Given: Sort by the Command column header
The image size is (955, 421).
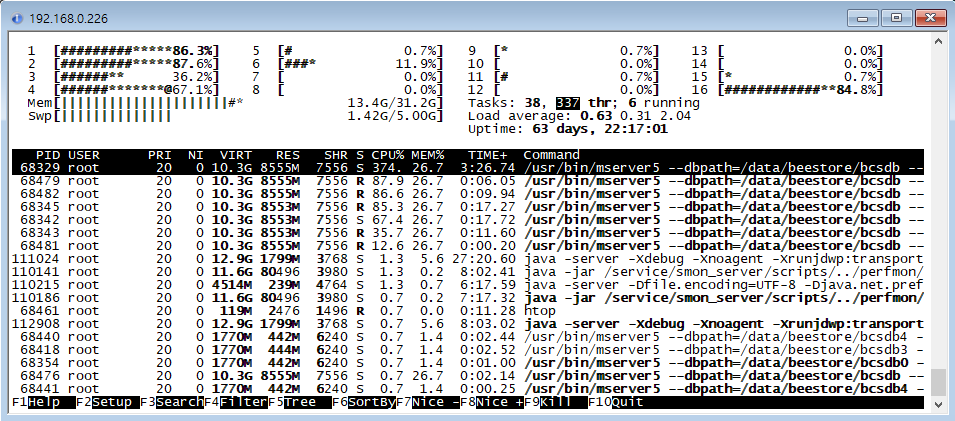Looking at the screenshot, I should (x=551, y=155).
